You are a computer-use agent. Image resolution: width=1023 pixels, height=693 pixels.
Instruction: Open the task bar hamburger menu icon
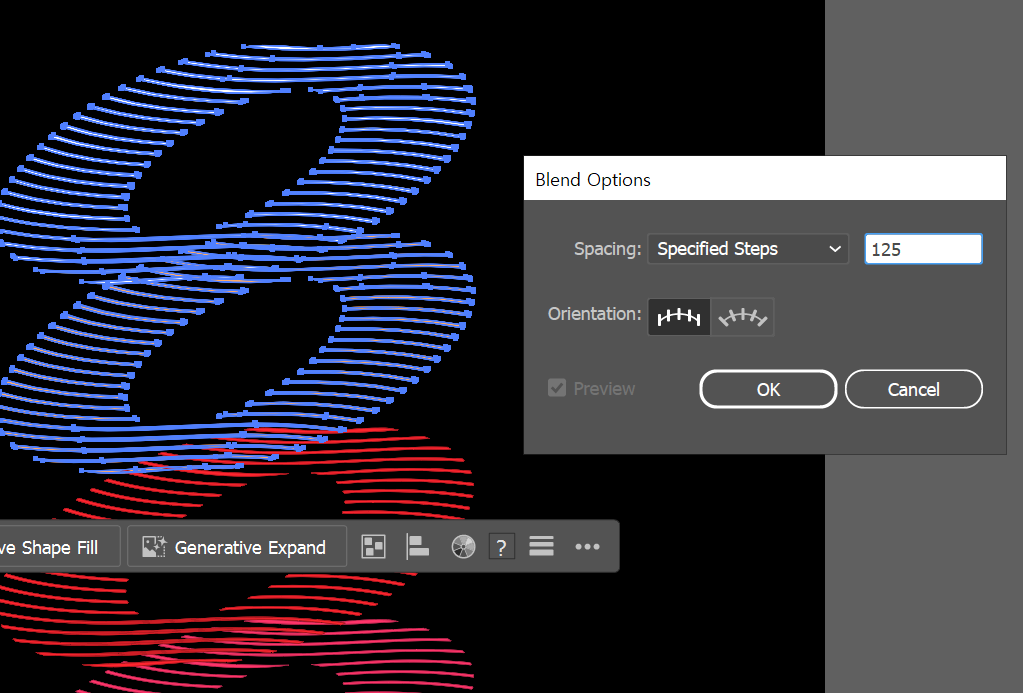click(542, 546)
